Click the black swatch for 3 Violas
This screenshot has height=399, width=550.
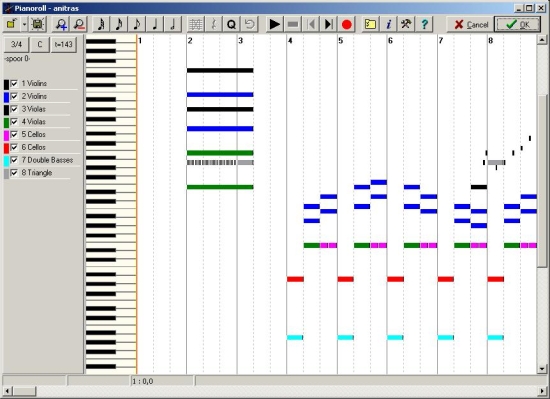6,110
